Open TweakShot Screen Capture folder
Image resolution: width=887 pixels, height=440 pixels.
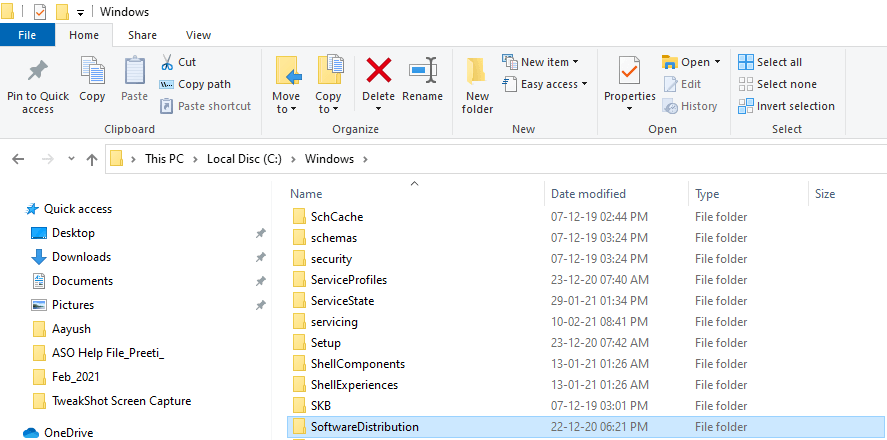pos(111,401)
